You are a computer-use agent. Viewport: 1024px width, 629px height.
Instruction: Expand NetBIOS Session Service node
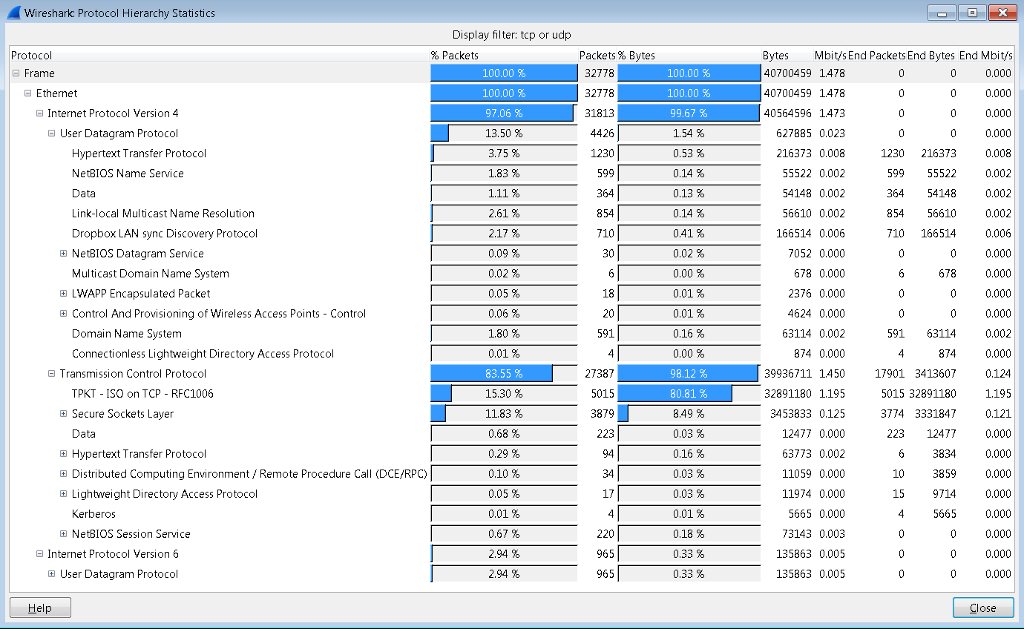click(x=63, y=534)
